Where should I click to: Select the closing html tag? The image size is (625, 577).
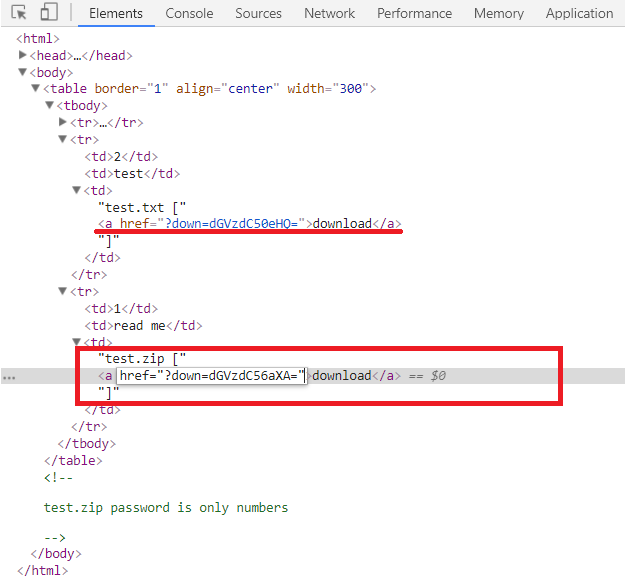point(43,571)
